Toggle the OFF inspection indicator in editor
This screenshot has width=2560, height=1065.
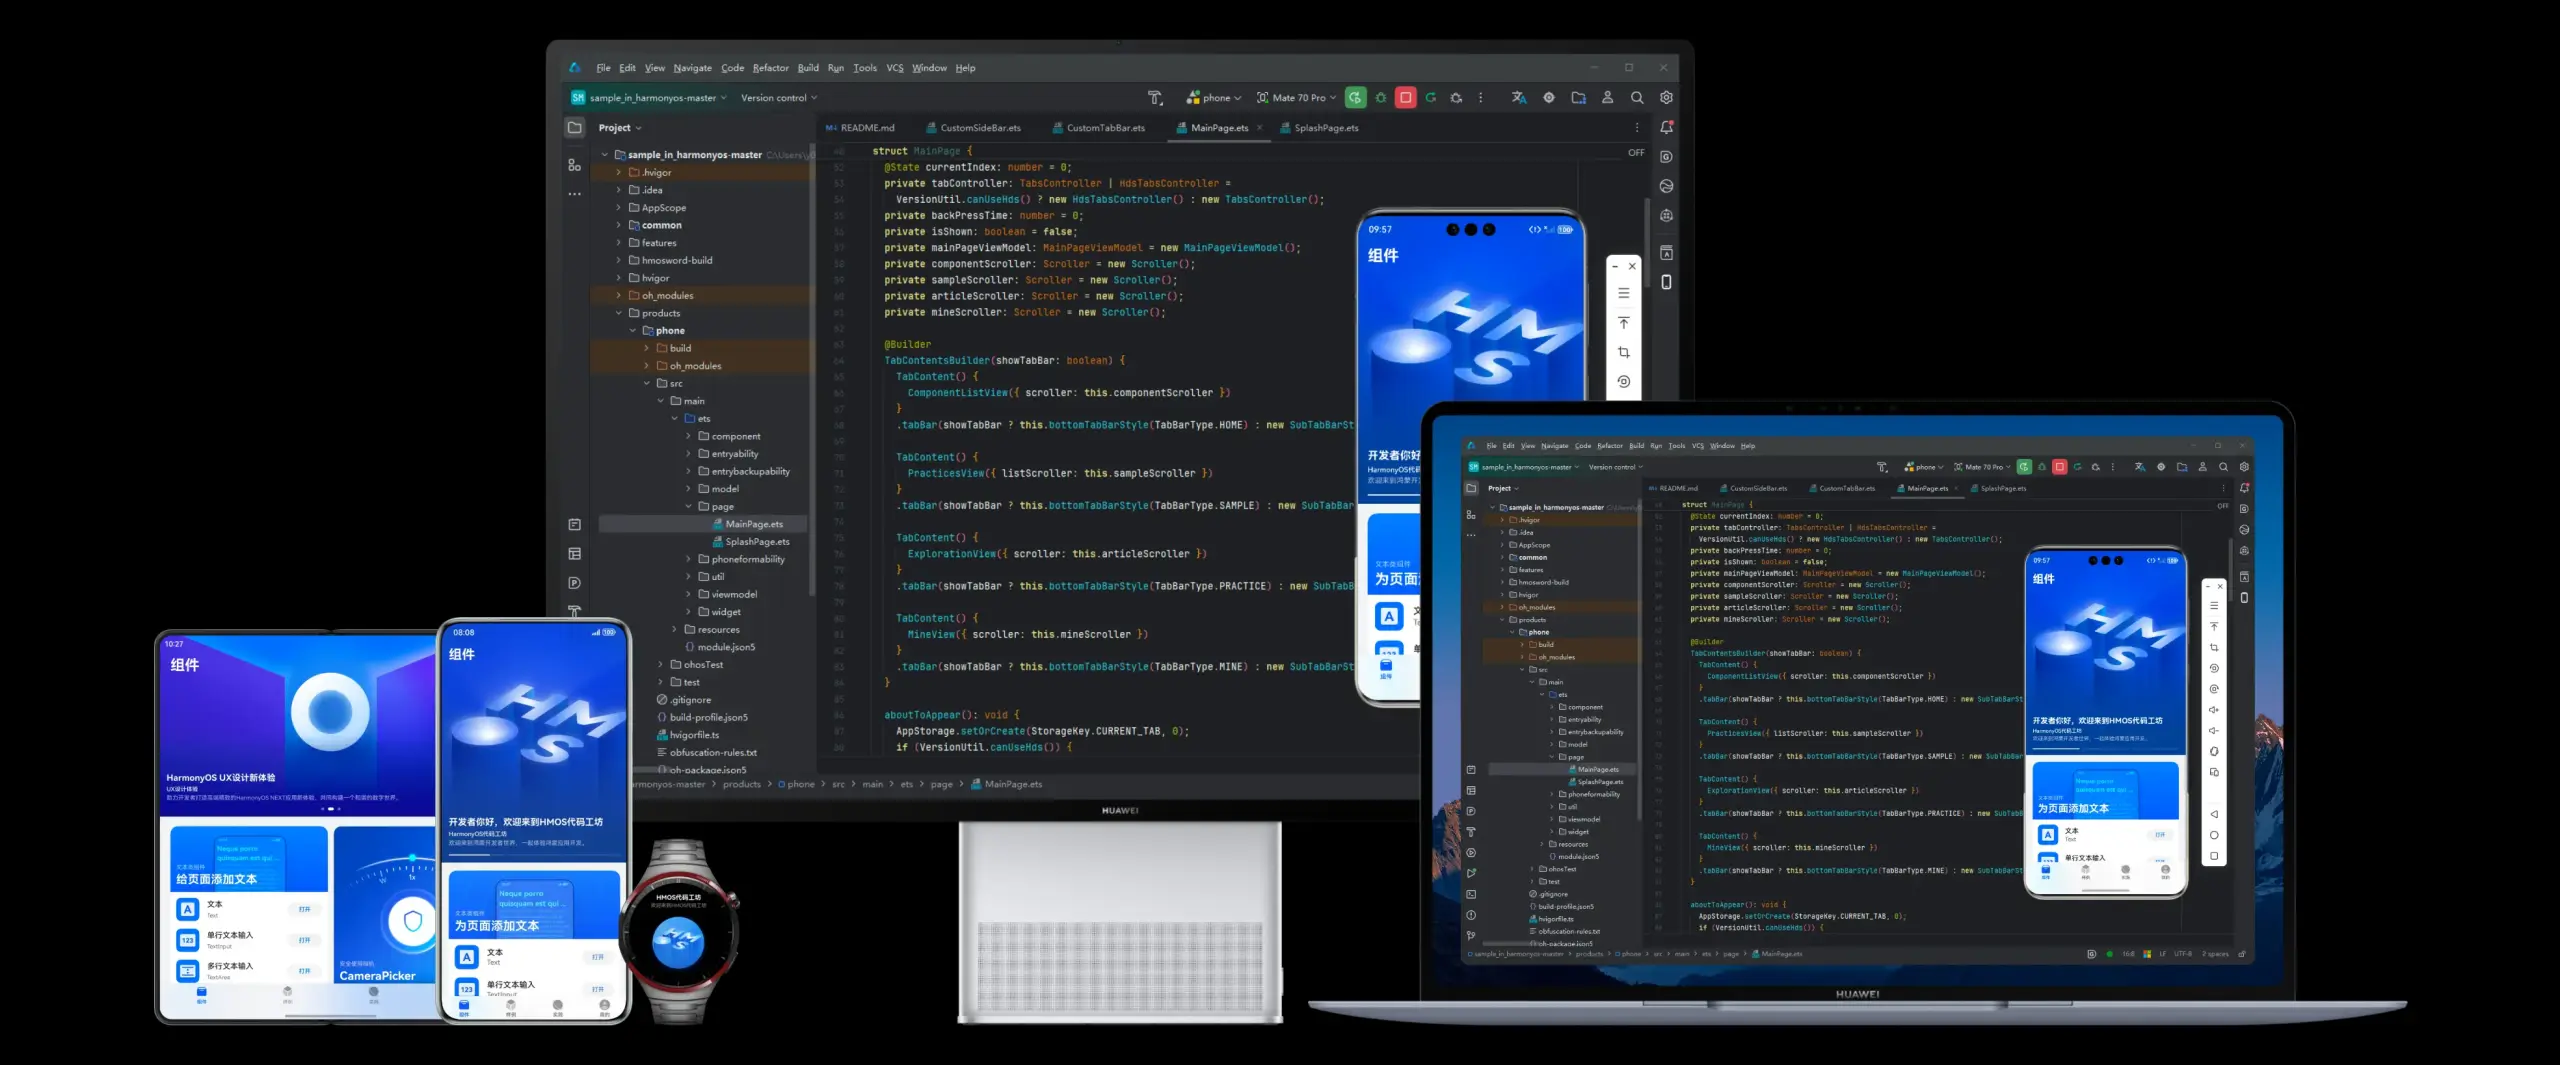point(1636,153)
